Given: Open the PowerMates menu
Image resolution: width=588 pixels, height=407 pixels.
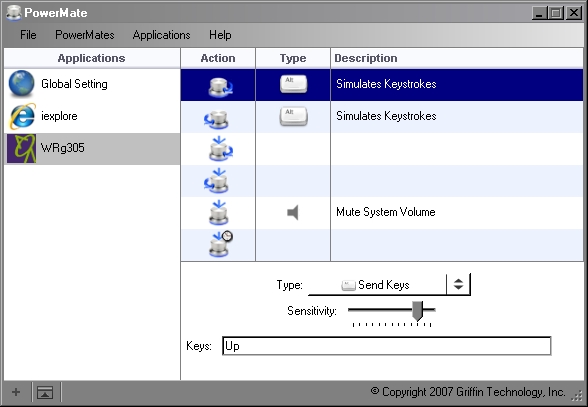Looking at the screenshot, I should click(x=85, y=35).
